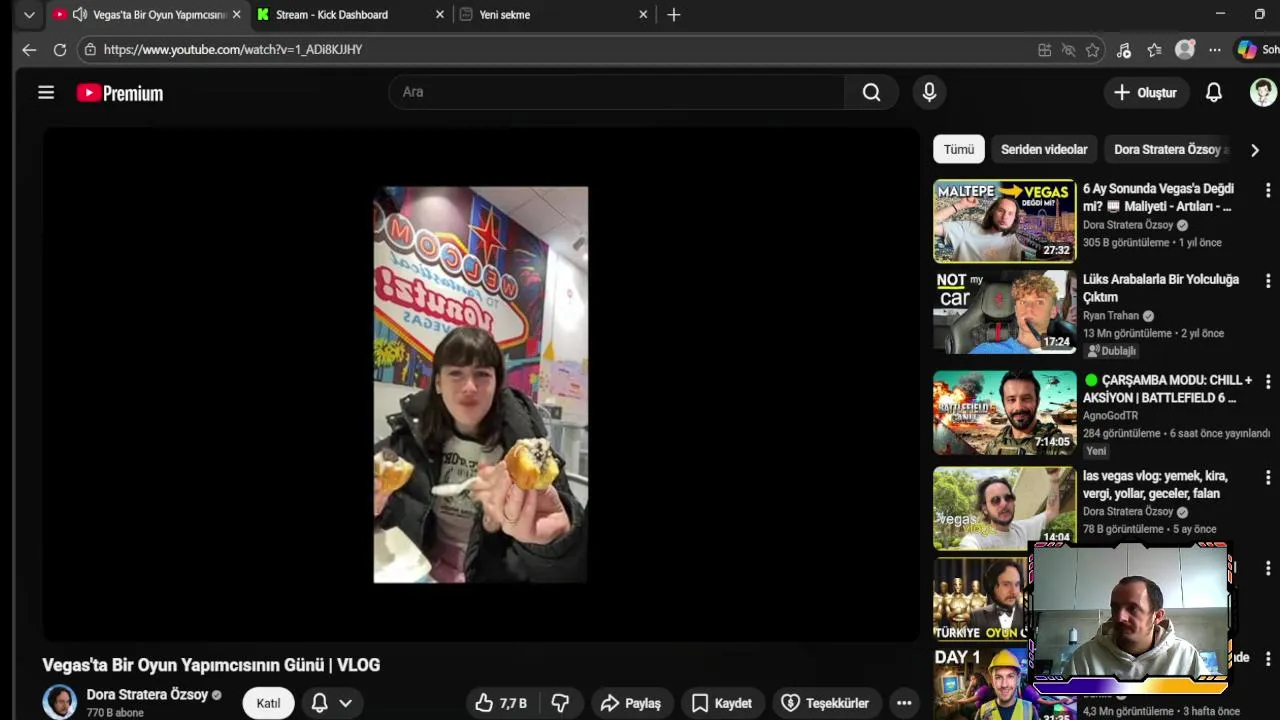Click the video title 'Vegas'ta Bir Oyun Yapımcısının Günü'
1280x720 pixels.
pyautogui.click(x=211, y=665)
